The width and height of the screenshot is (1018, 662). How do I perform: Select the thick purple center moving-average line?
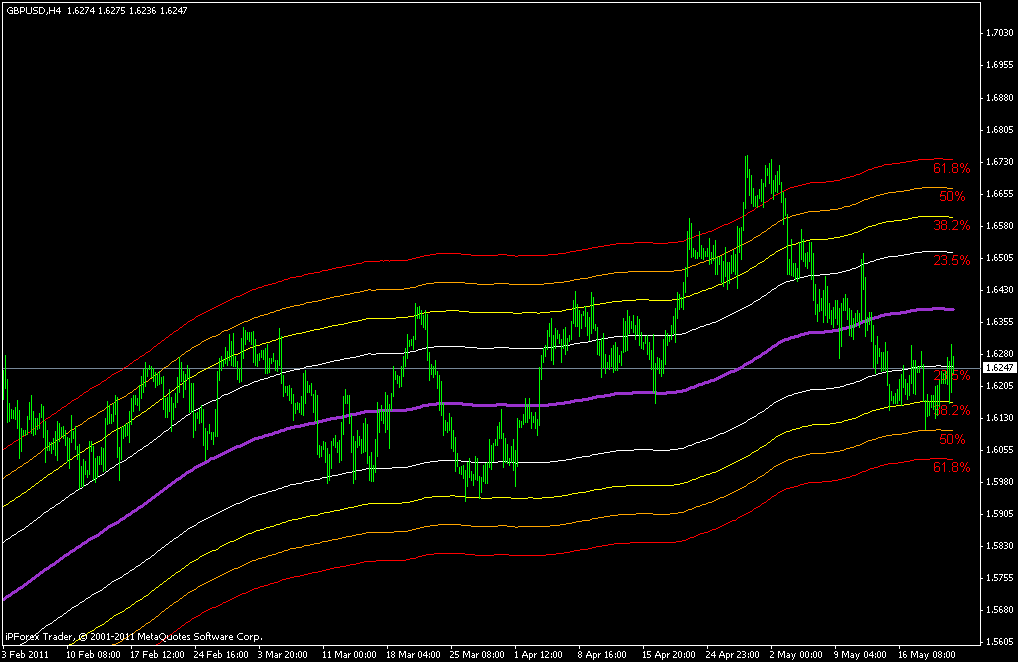[480, 405]
